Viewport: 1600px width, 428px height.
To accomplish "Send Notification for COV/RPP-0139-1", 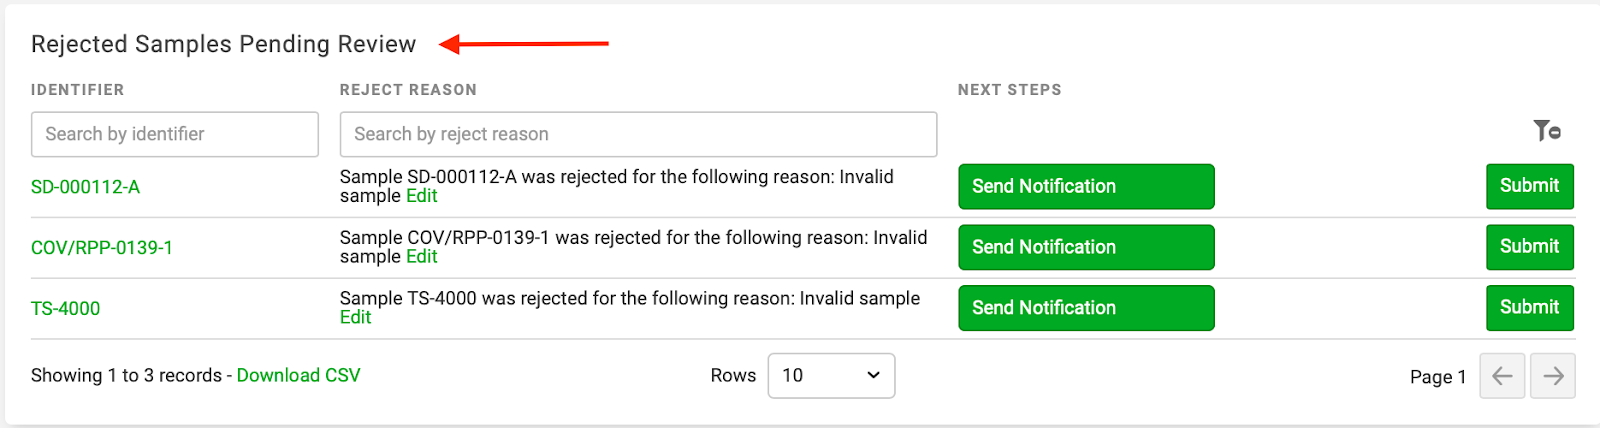I will point(1086,248).
